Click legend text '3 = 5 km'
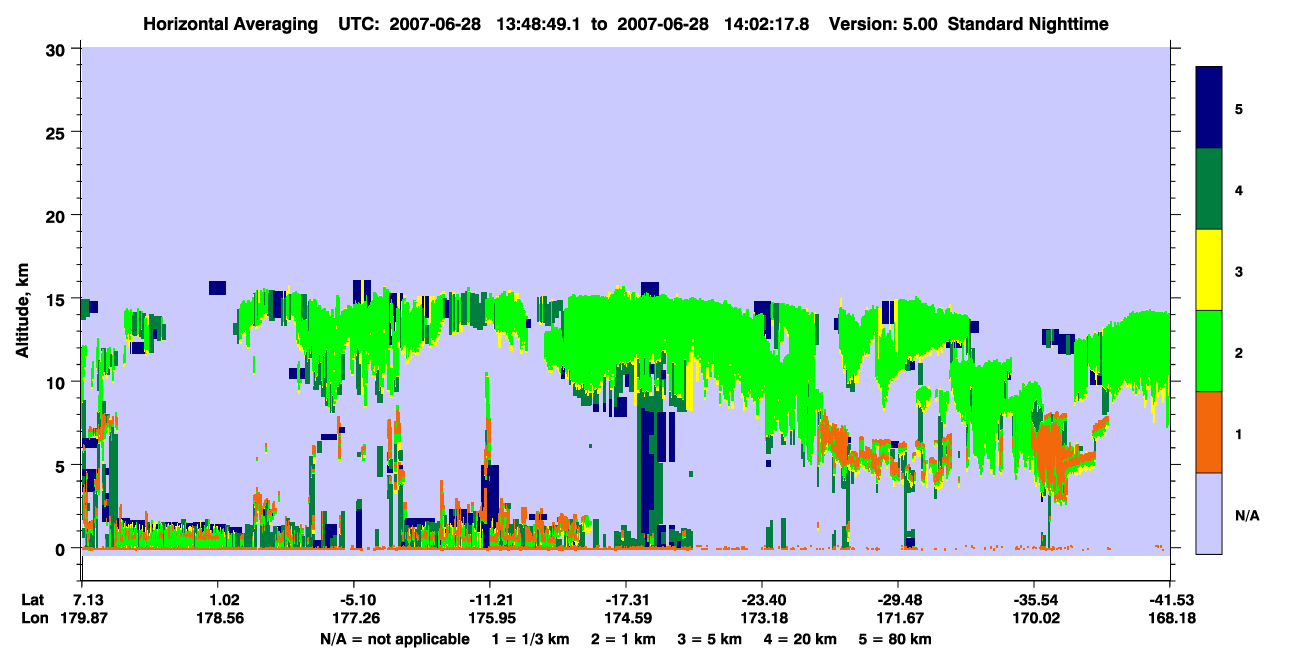The height and width of the screenshot is (667, 1300). coord(710,639)
